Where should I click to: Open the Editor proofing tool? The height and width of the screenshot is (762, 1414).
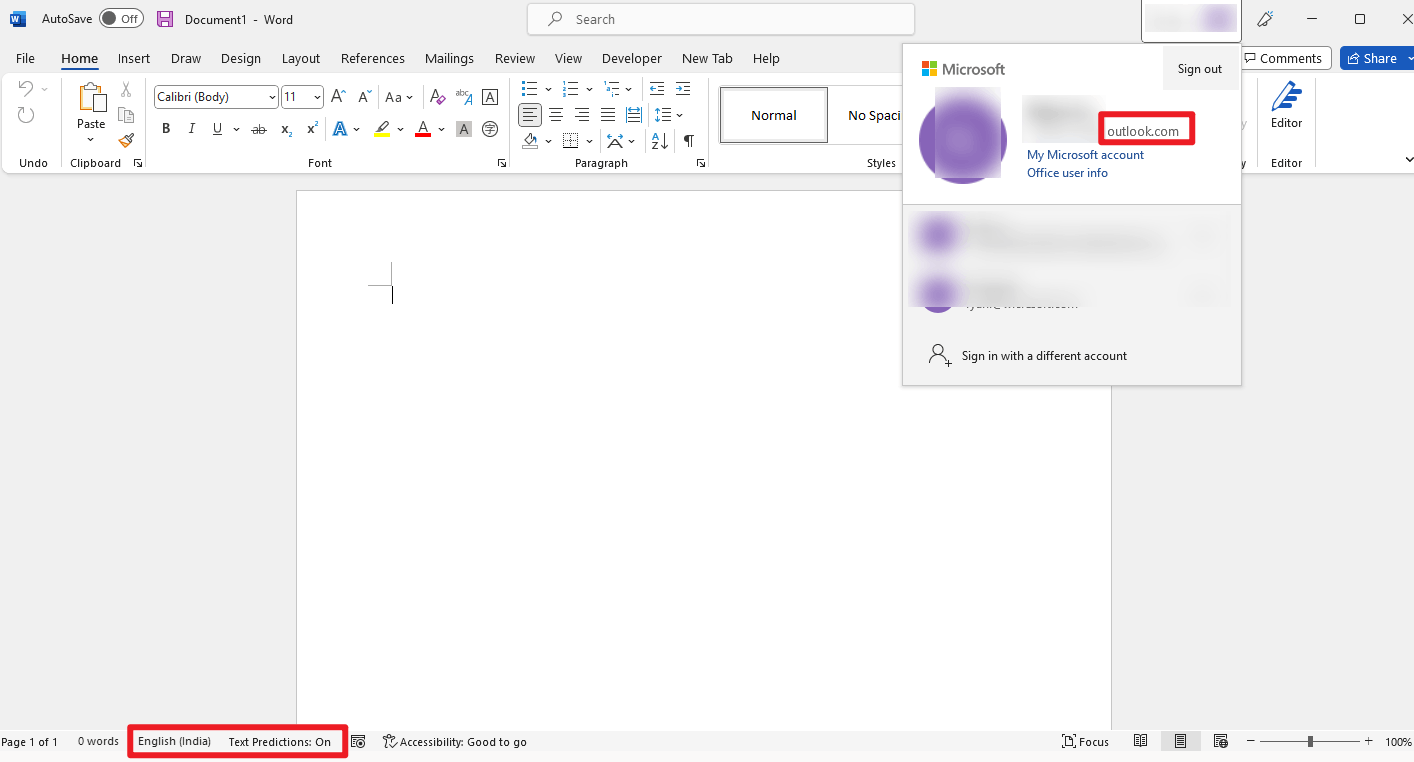tap(1286, 106)
